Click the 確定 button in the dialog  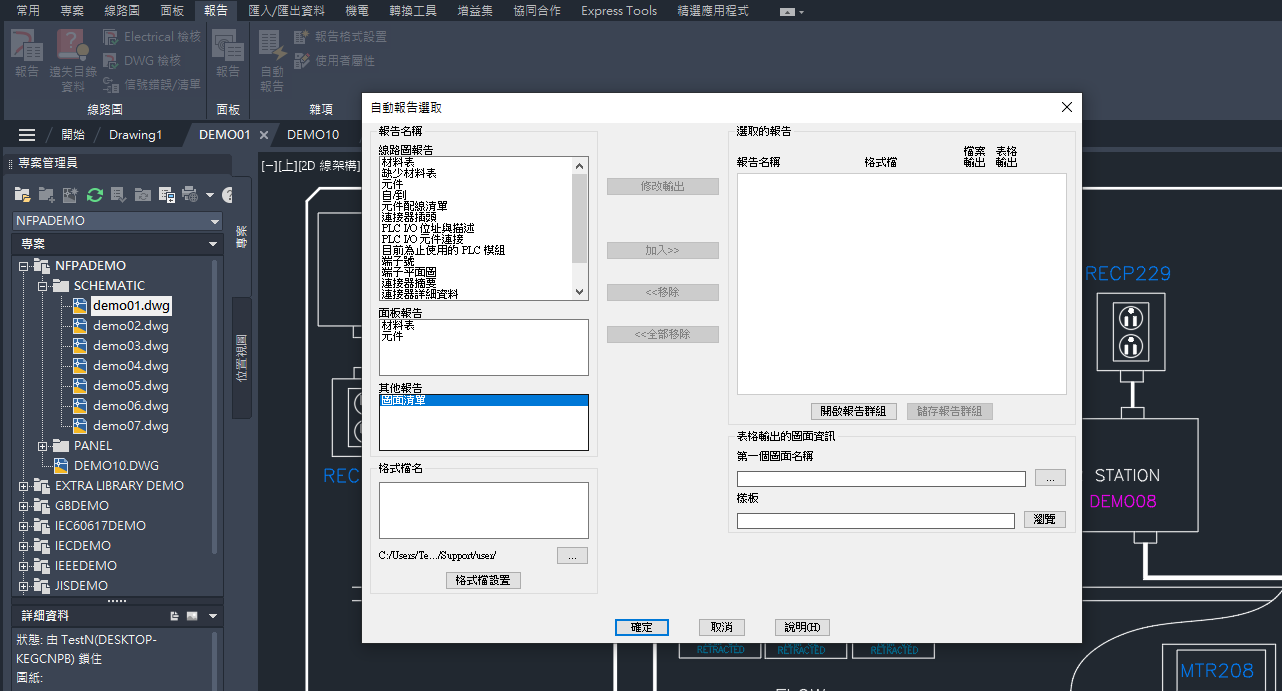641,627
